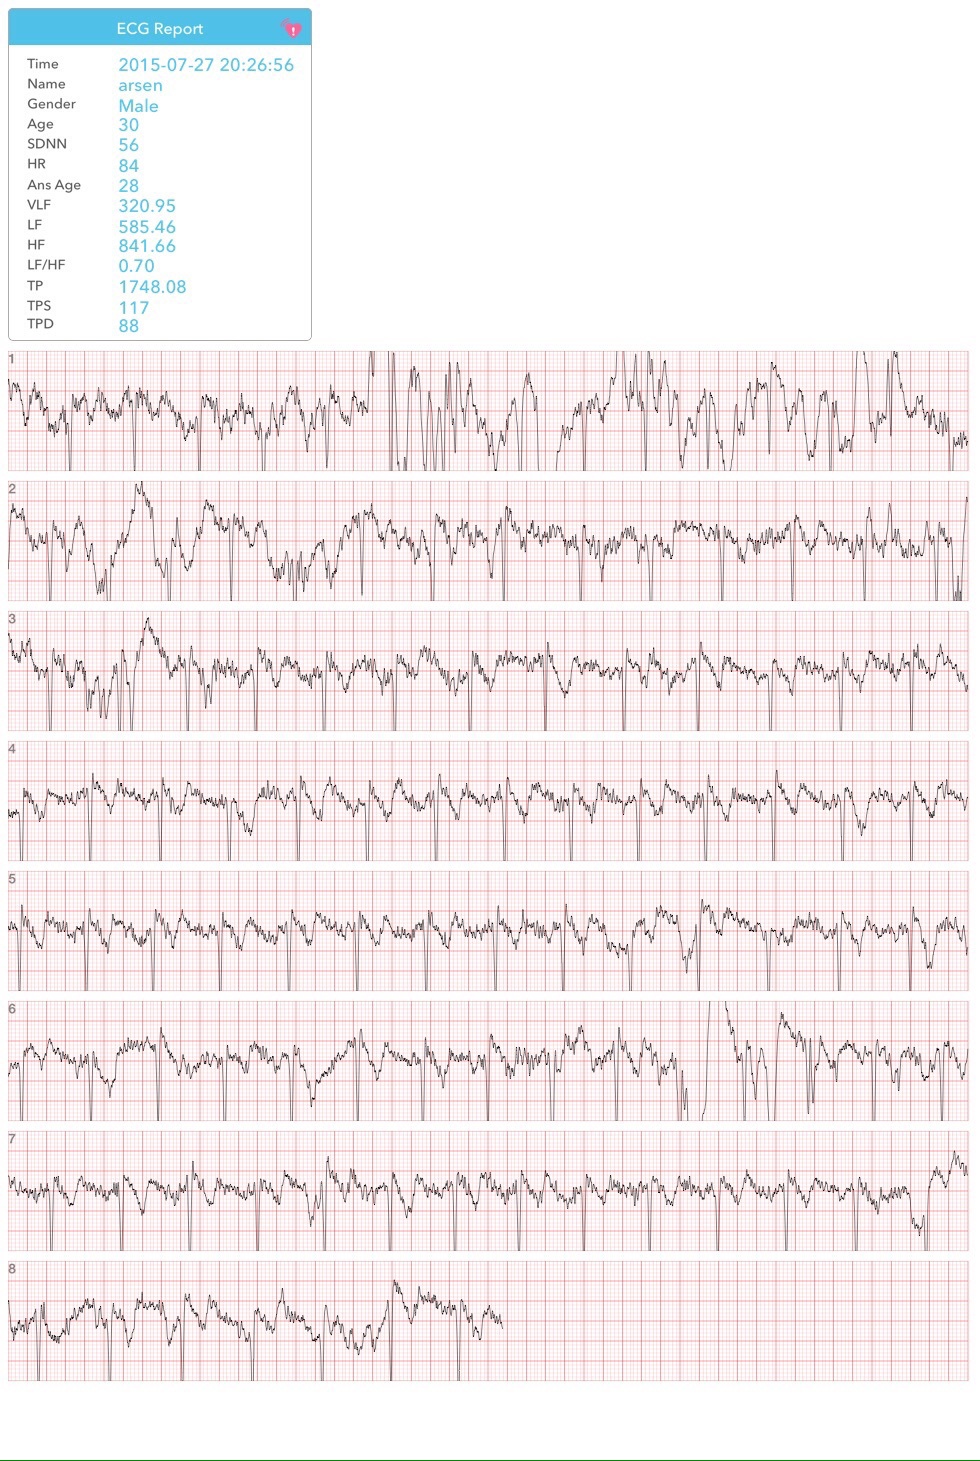Image resolution: width=980 pixels, height=1461 pixels.
Task: Open ECG strip number 5
Action: pos(488,931)
